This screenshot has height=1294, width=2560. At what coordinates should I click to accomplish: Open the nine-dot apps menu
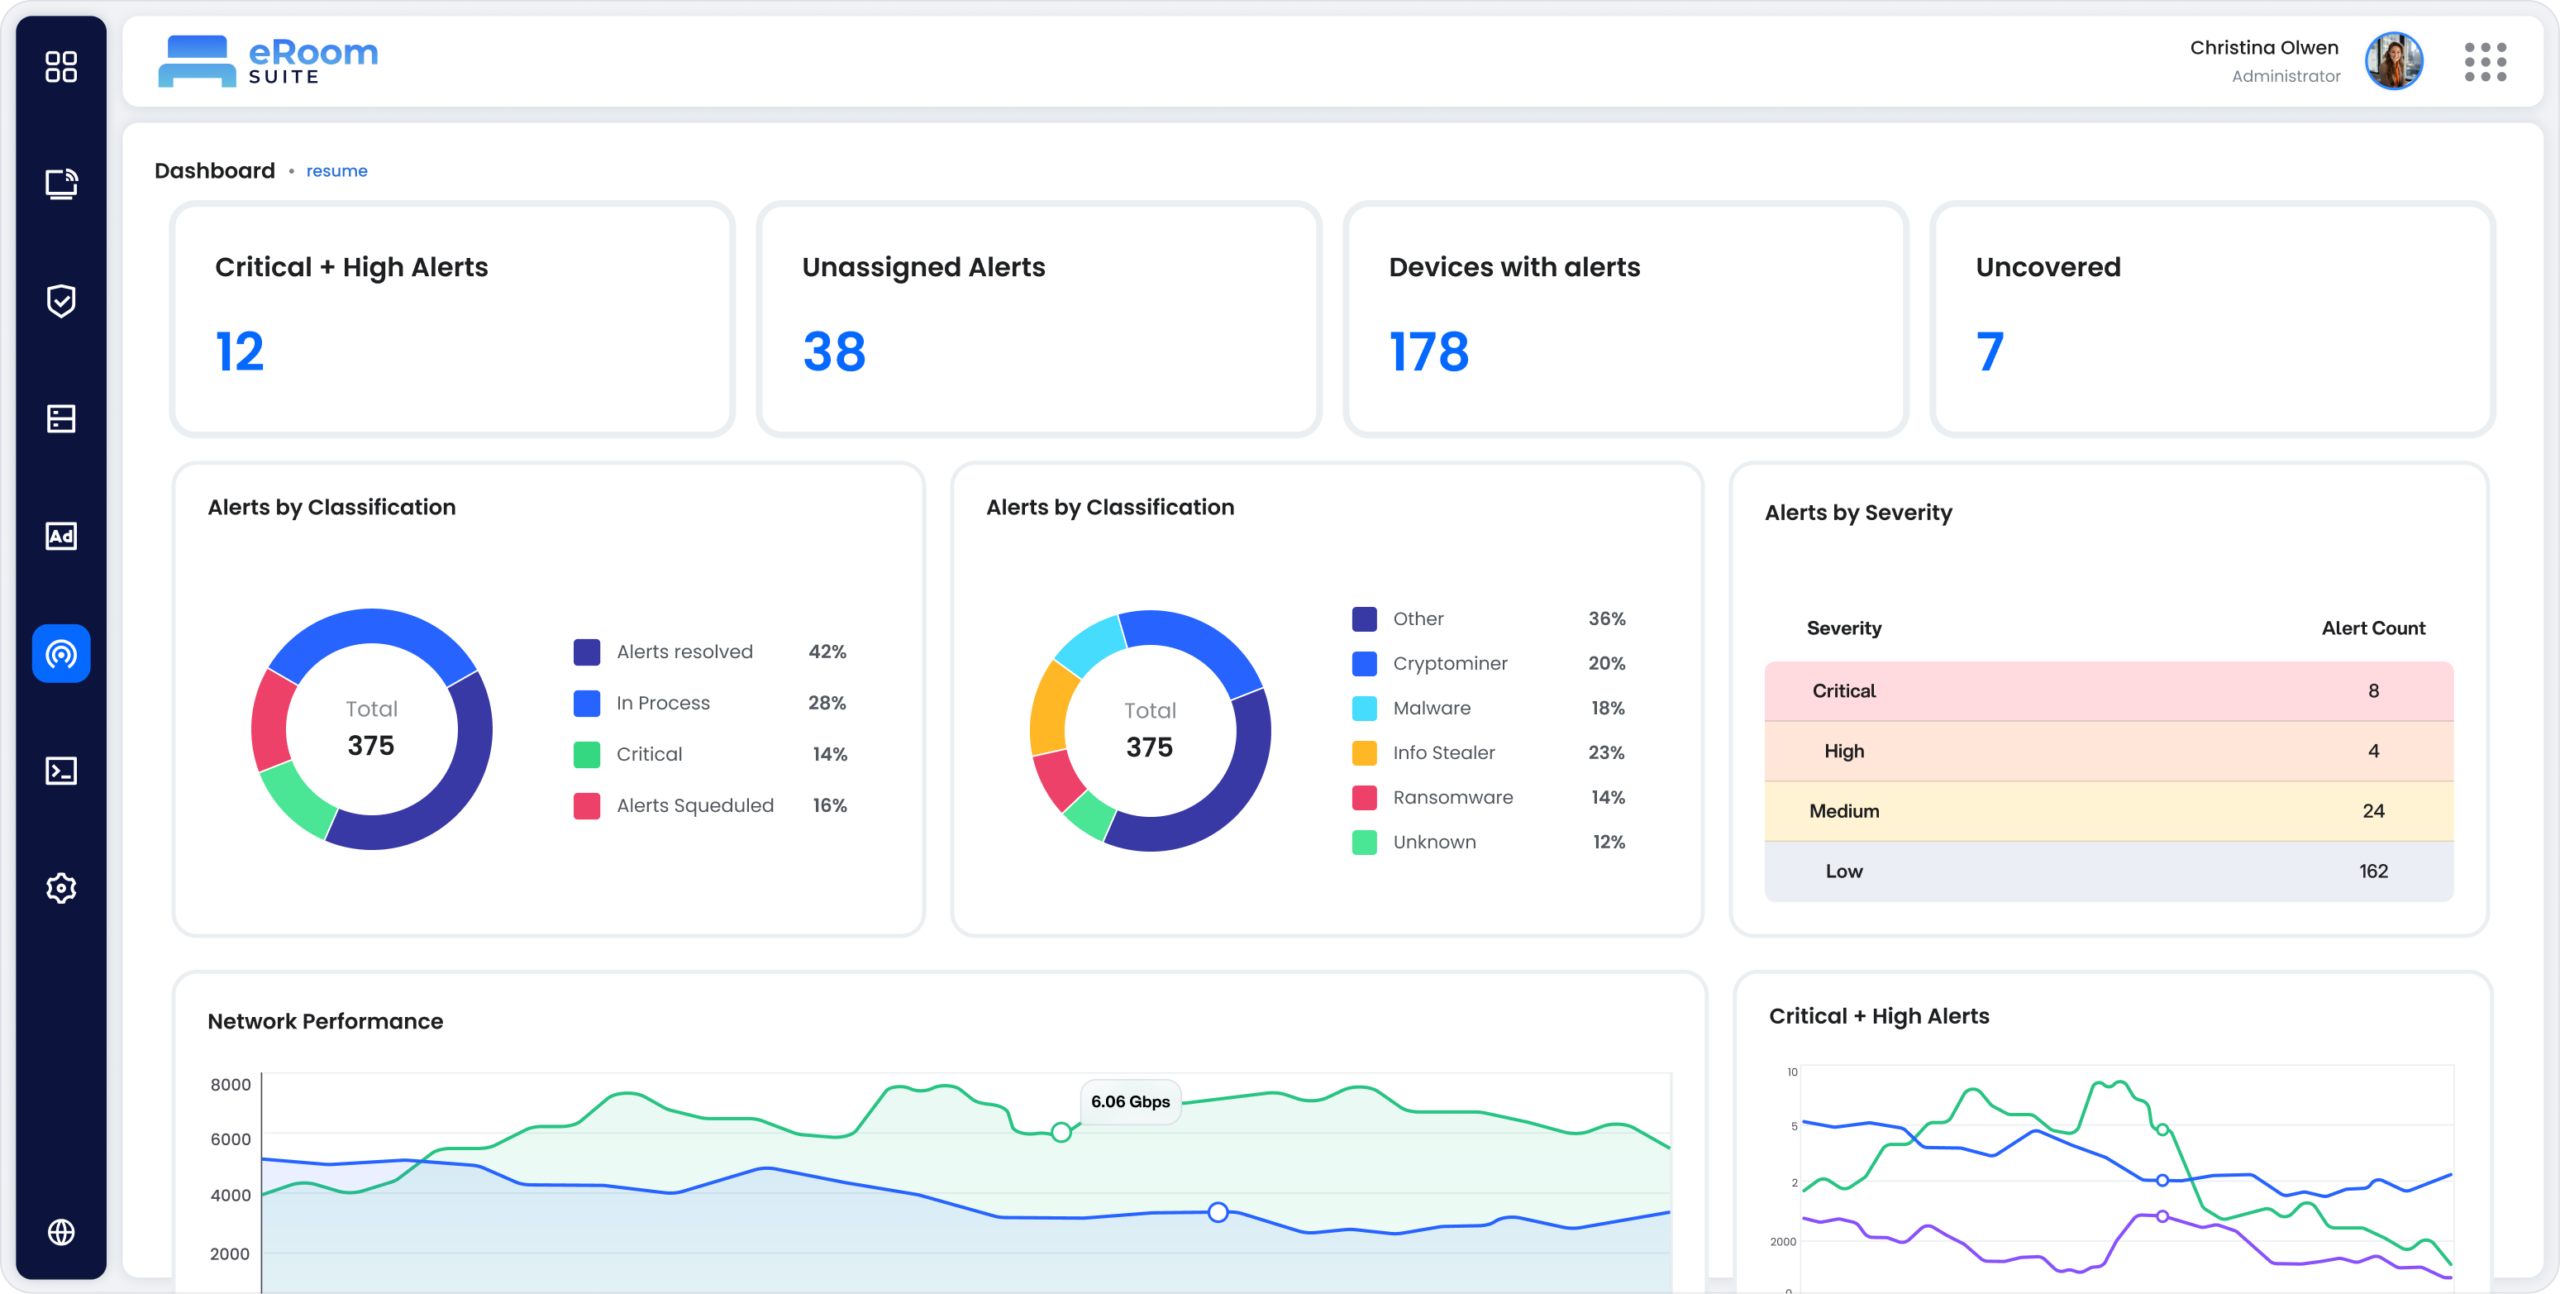click(x=2485, y=62)
